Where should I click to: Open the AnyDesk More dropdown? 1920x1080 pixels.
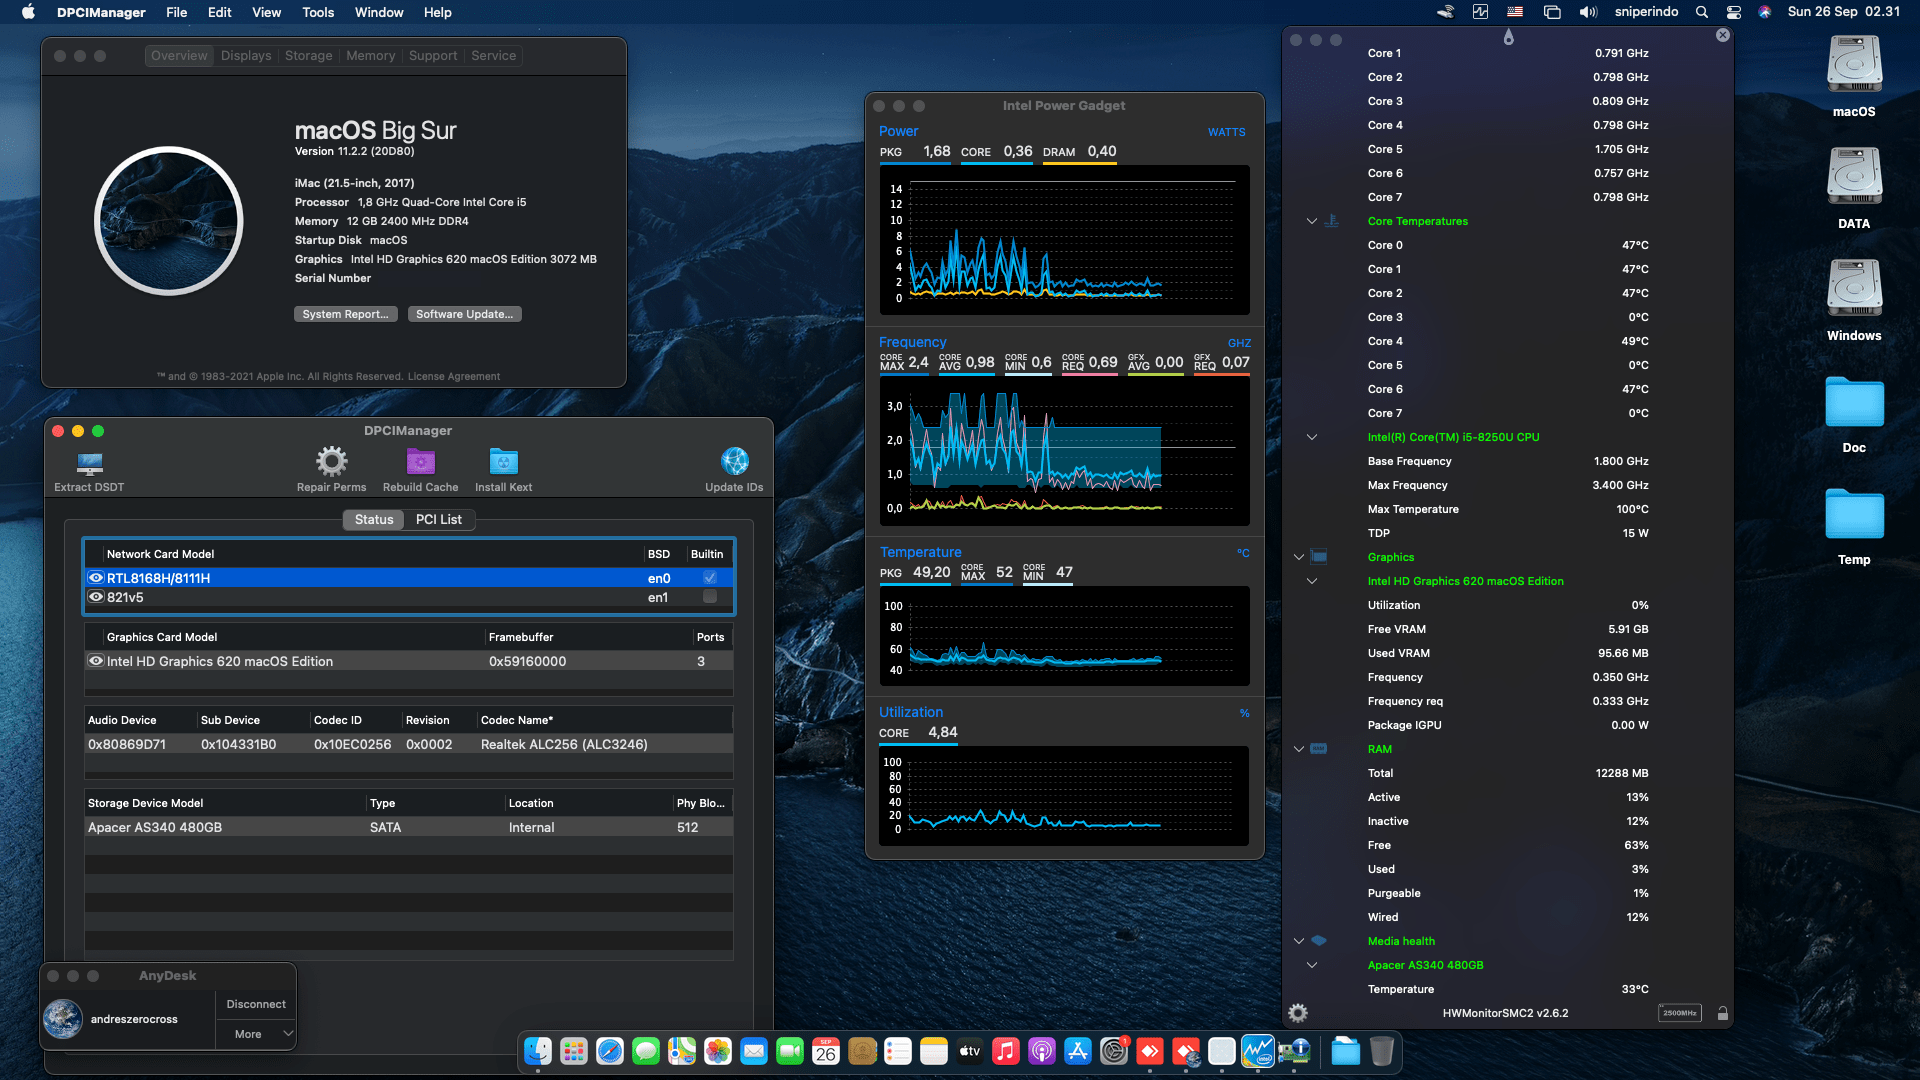click(x=256, y=1034)
